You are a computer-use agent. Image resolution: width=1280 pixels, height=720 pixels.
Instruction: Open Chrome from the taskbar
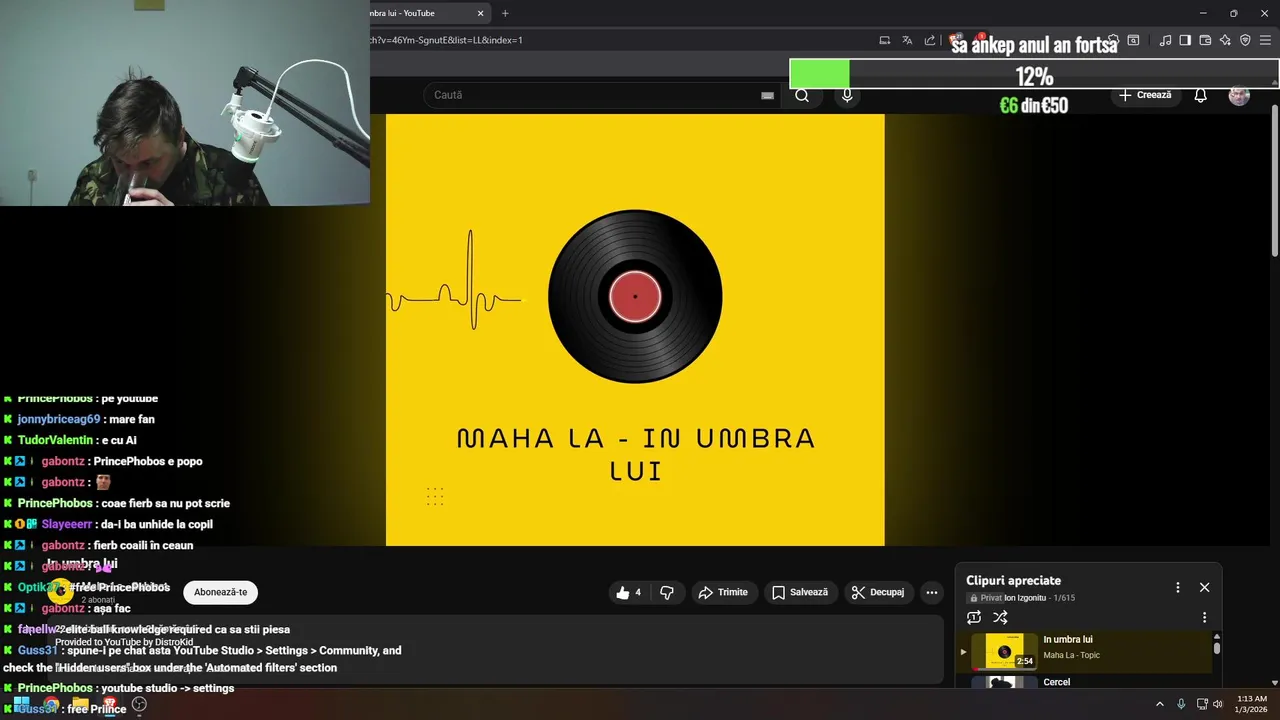point(50,704)
